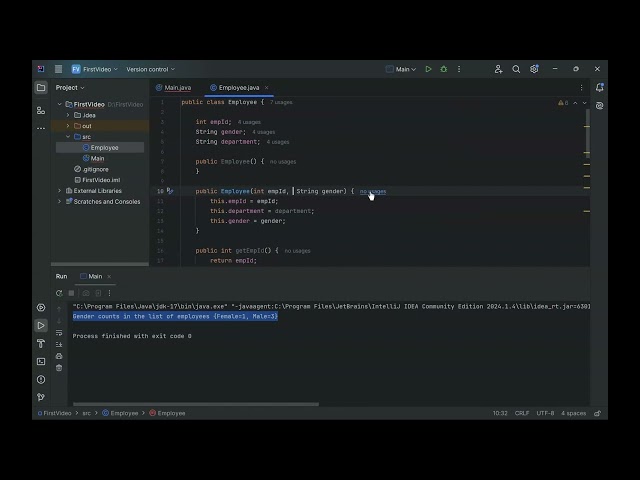Click src in breadcrumb bar
640x480 pixels.
(87, 413)
